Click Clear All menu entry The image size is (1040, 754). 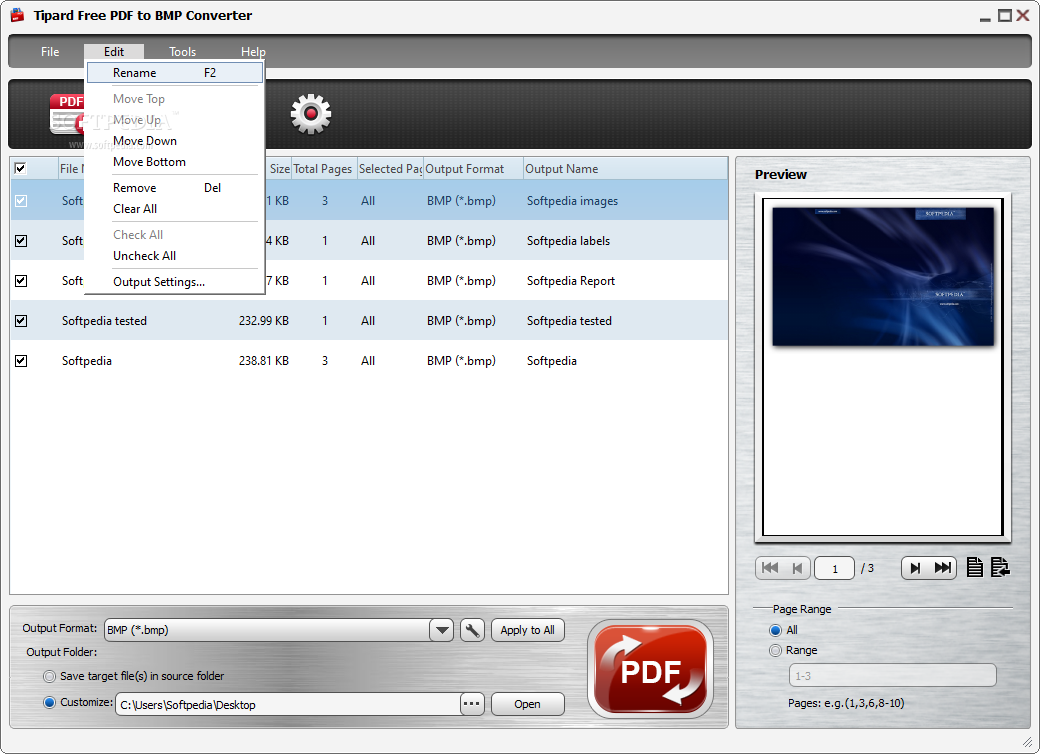pos(175,209)
